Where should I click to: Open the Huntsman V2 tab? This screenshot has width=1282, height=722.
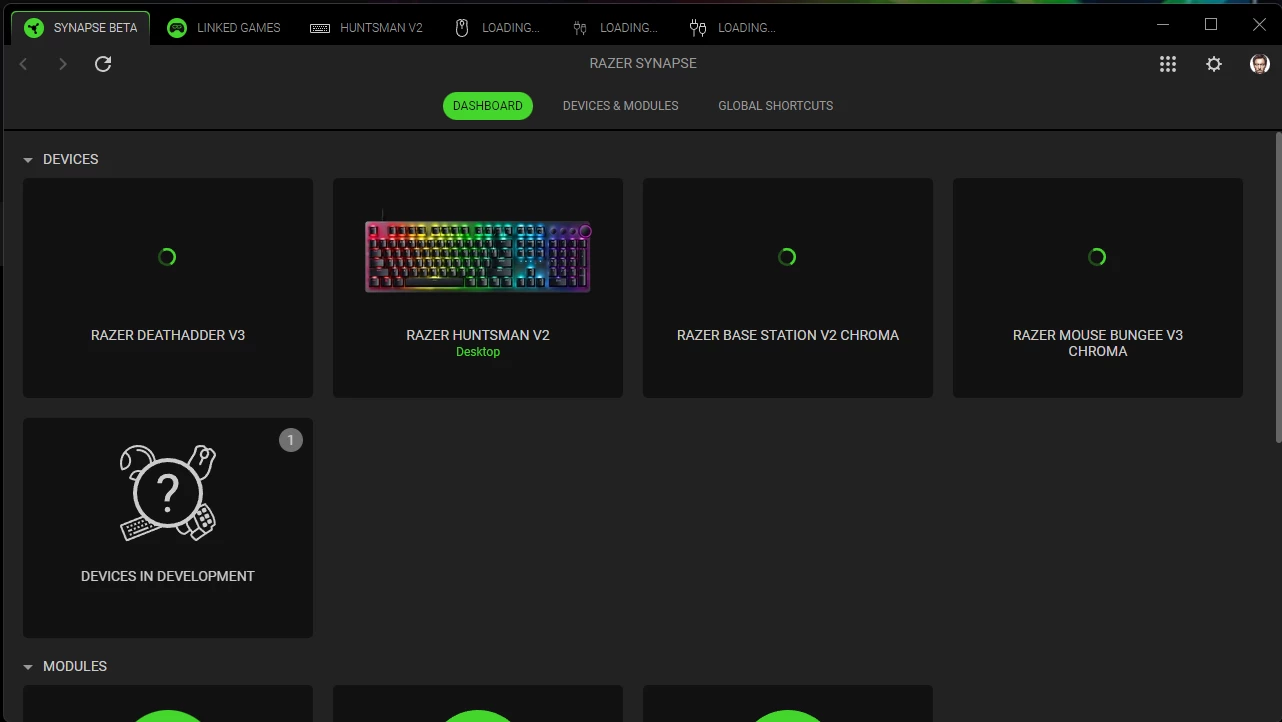point(366,28)
